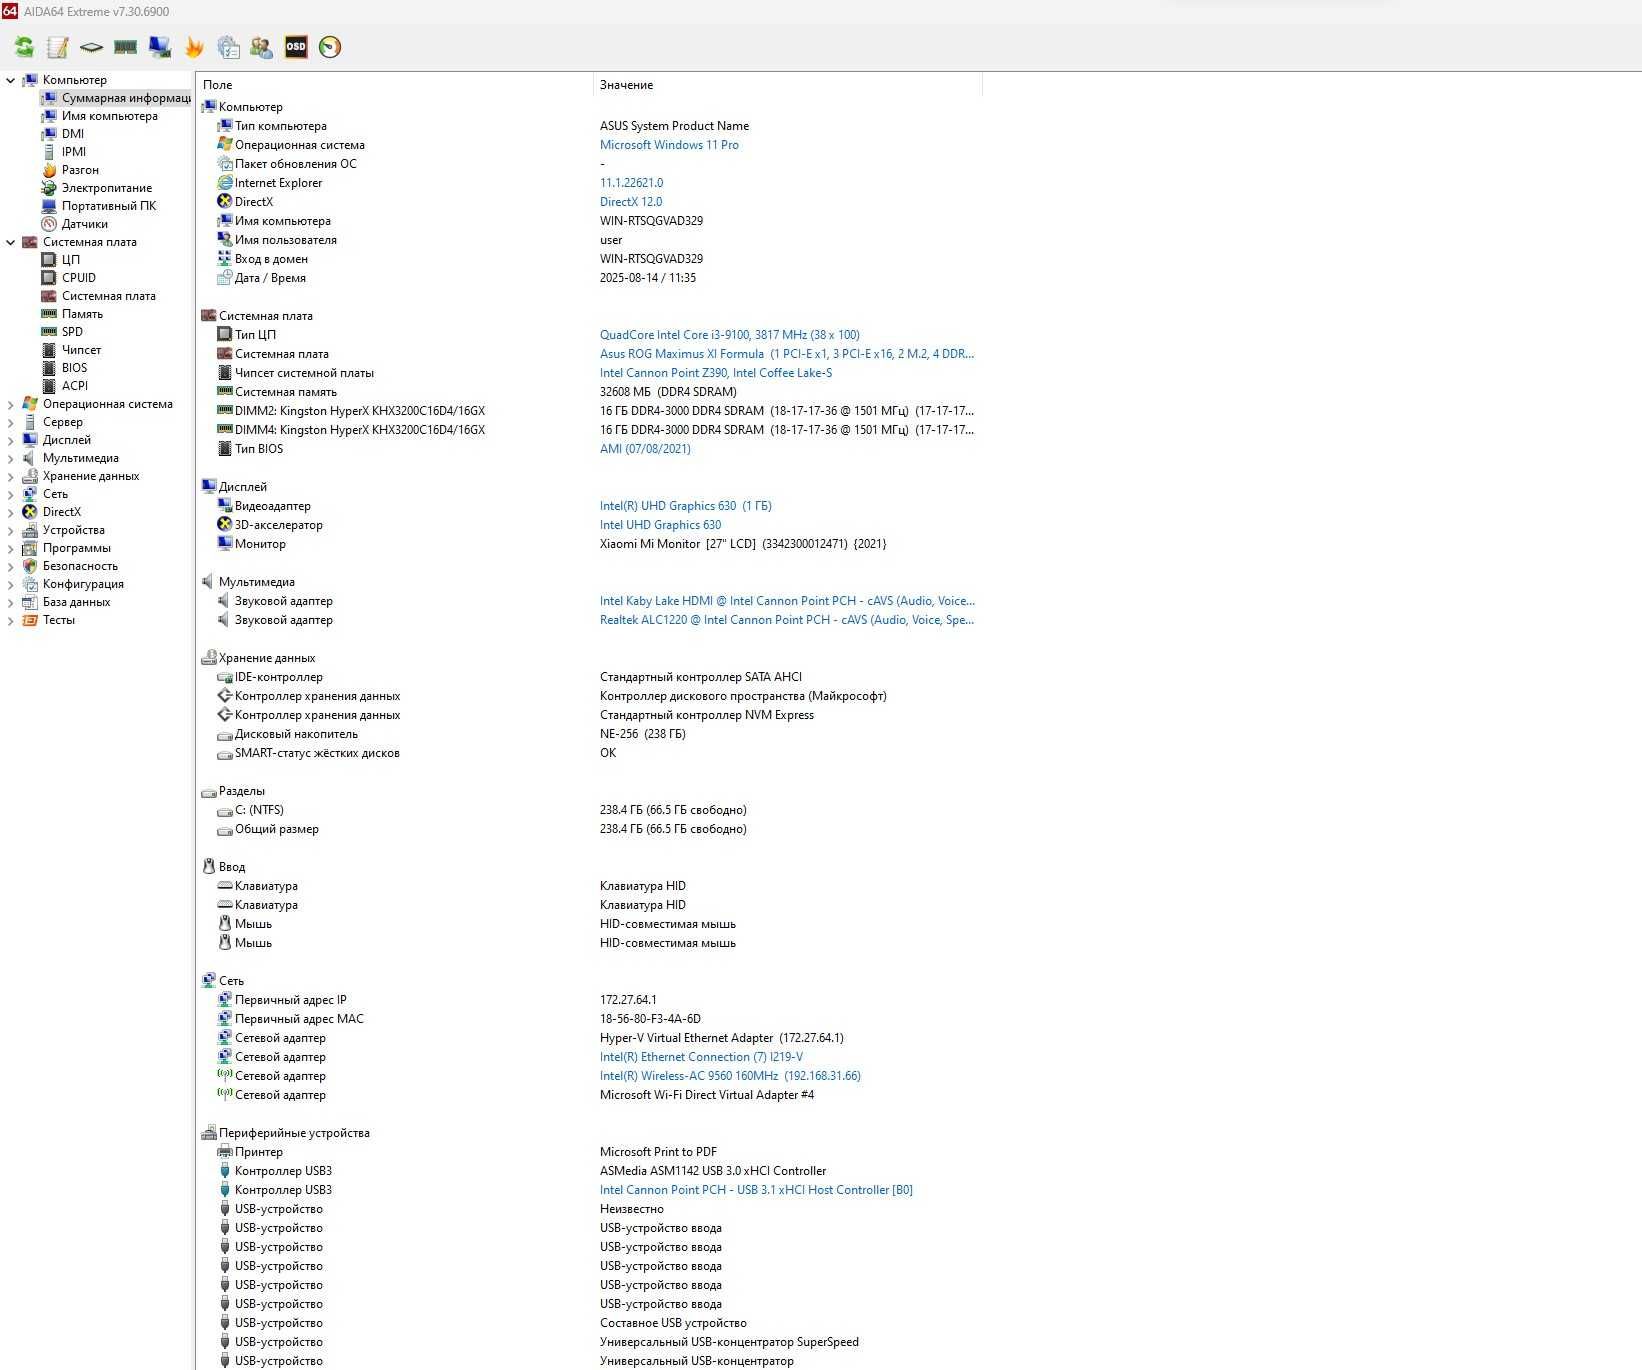The image size is (1642, 1370).
Task: Select Чипсет tree item
Action: [x=81, y=350]
